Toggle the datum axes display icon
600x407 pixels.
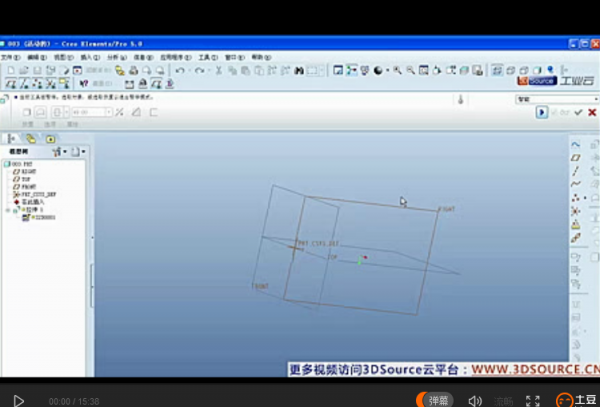[x=24, y=83]
